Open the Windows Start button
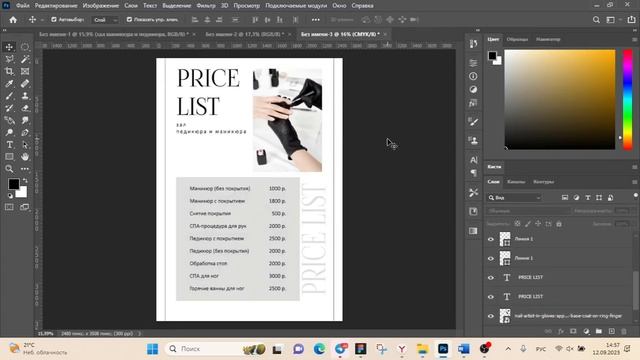The width and height of the screenshot is (640, 360). click(x=153, y=349)
